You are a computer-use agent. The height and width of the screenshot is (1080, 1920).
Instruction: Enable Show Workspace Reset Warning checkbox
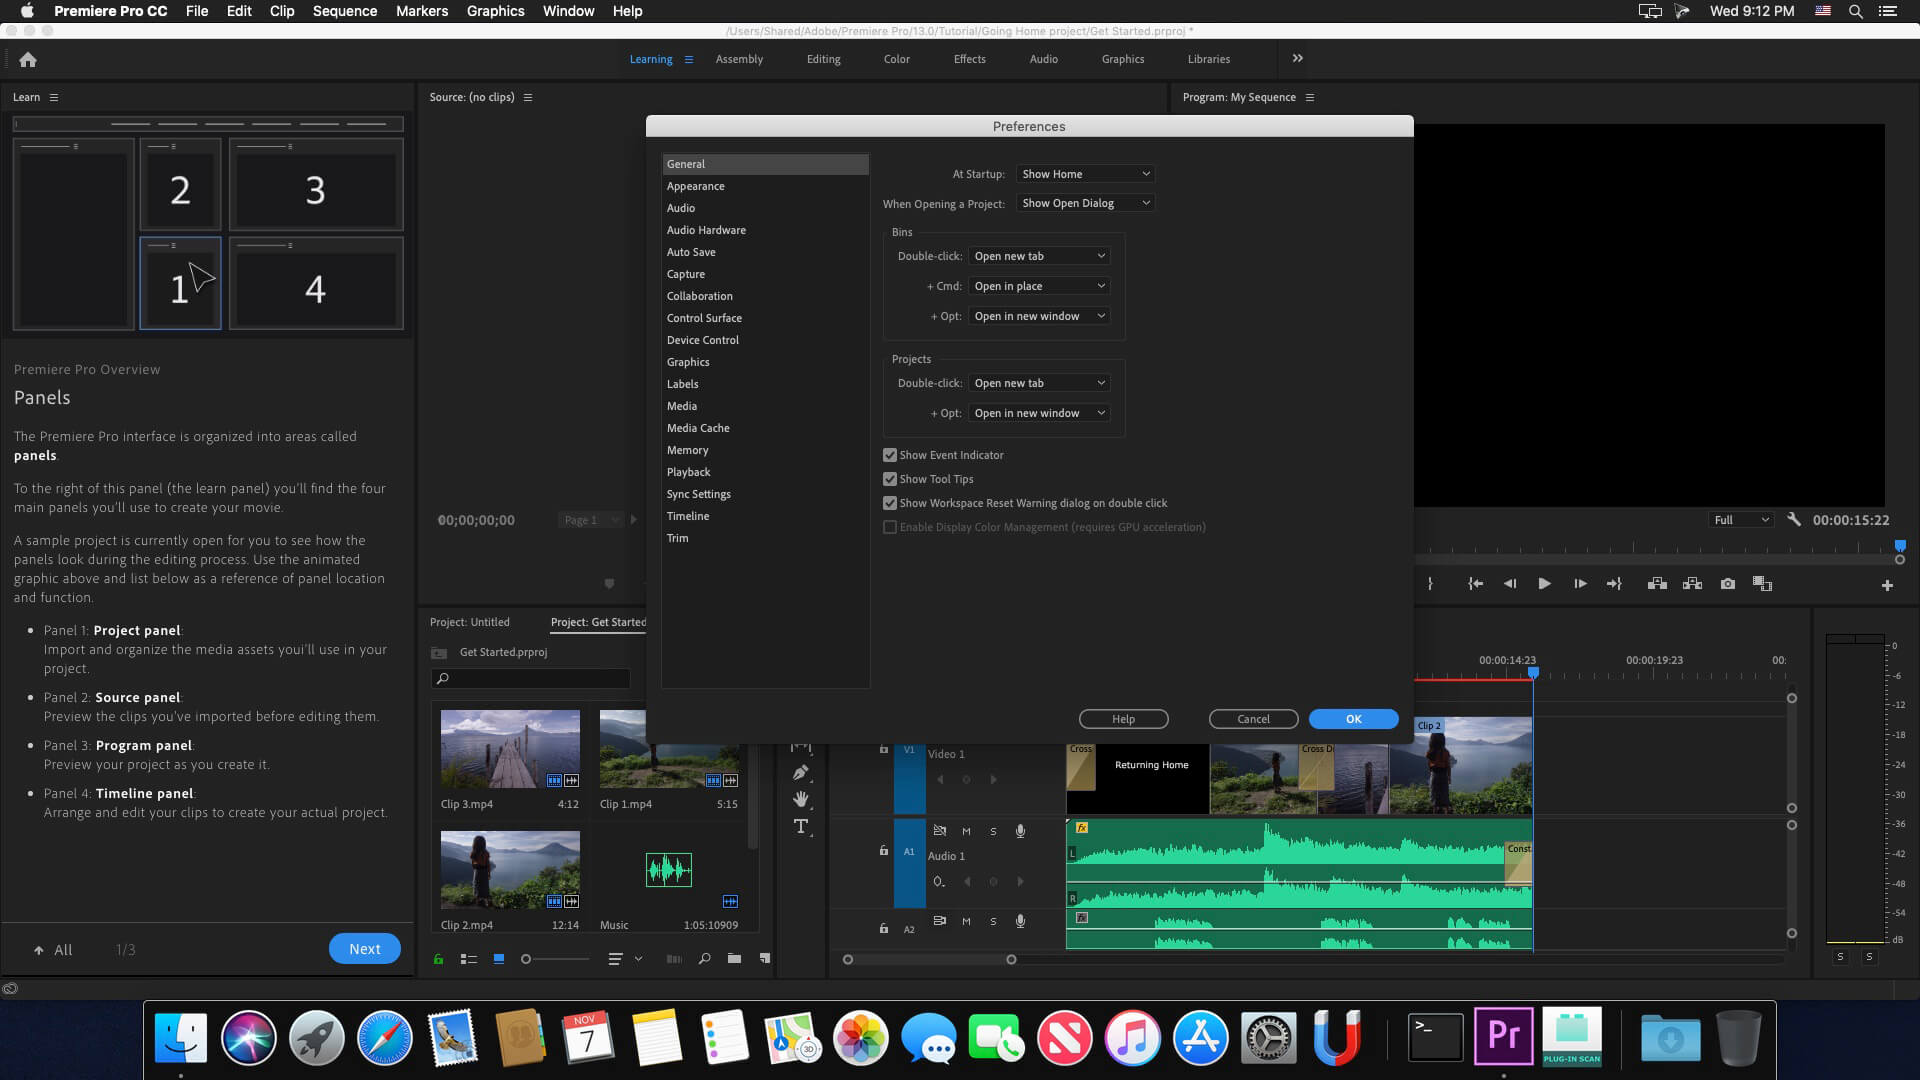coord(890,502)
